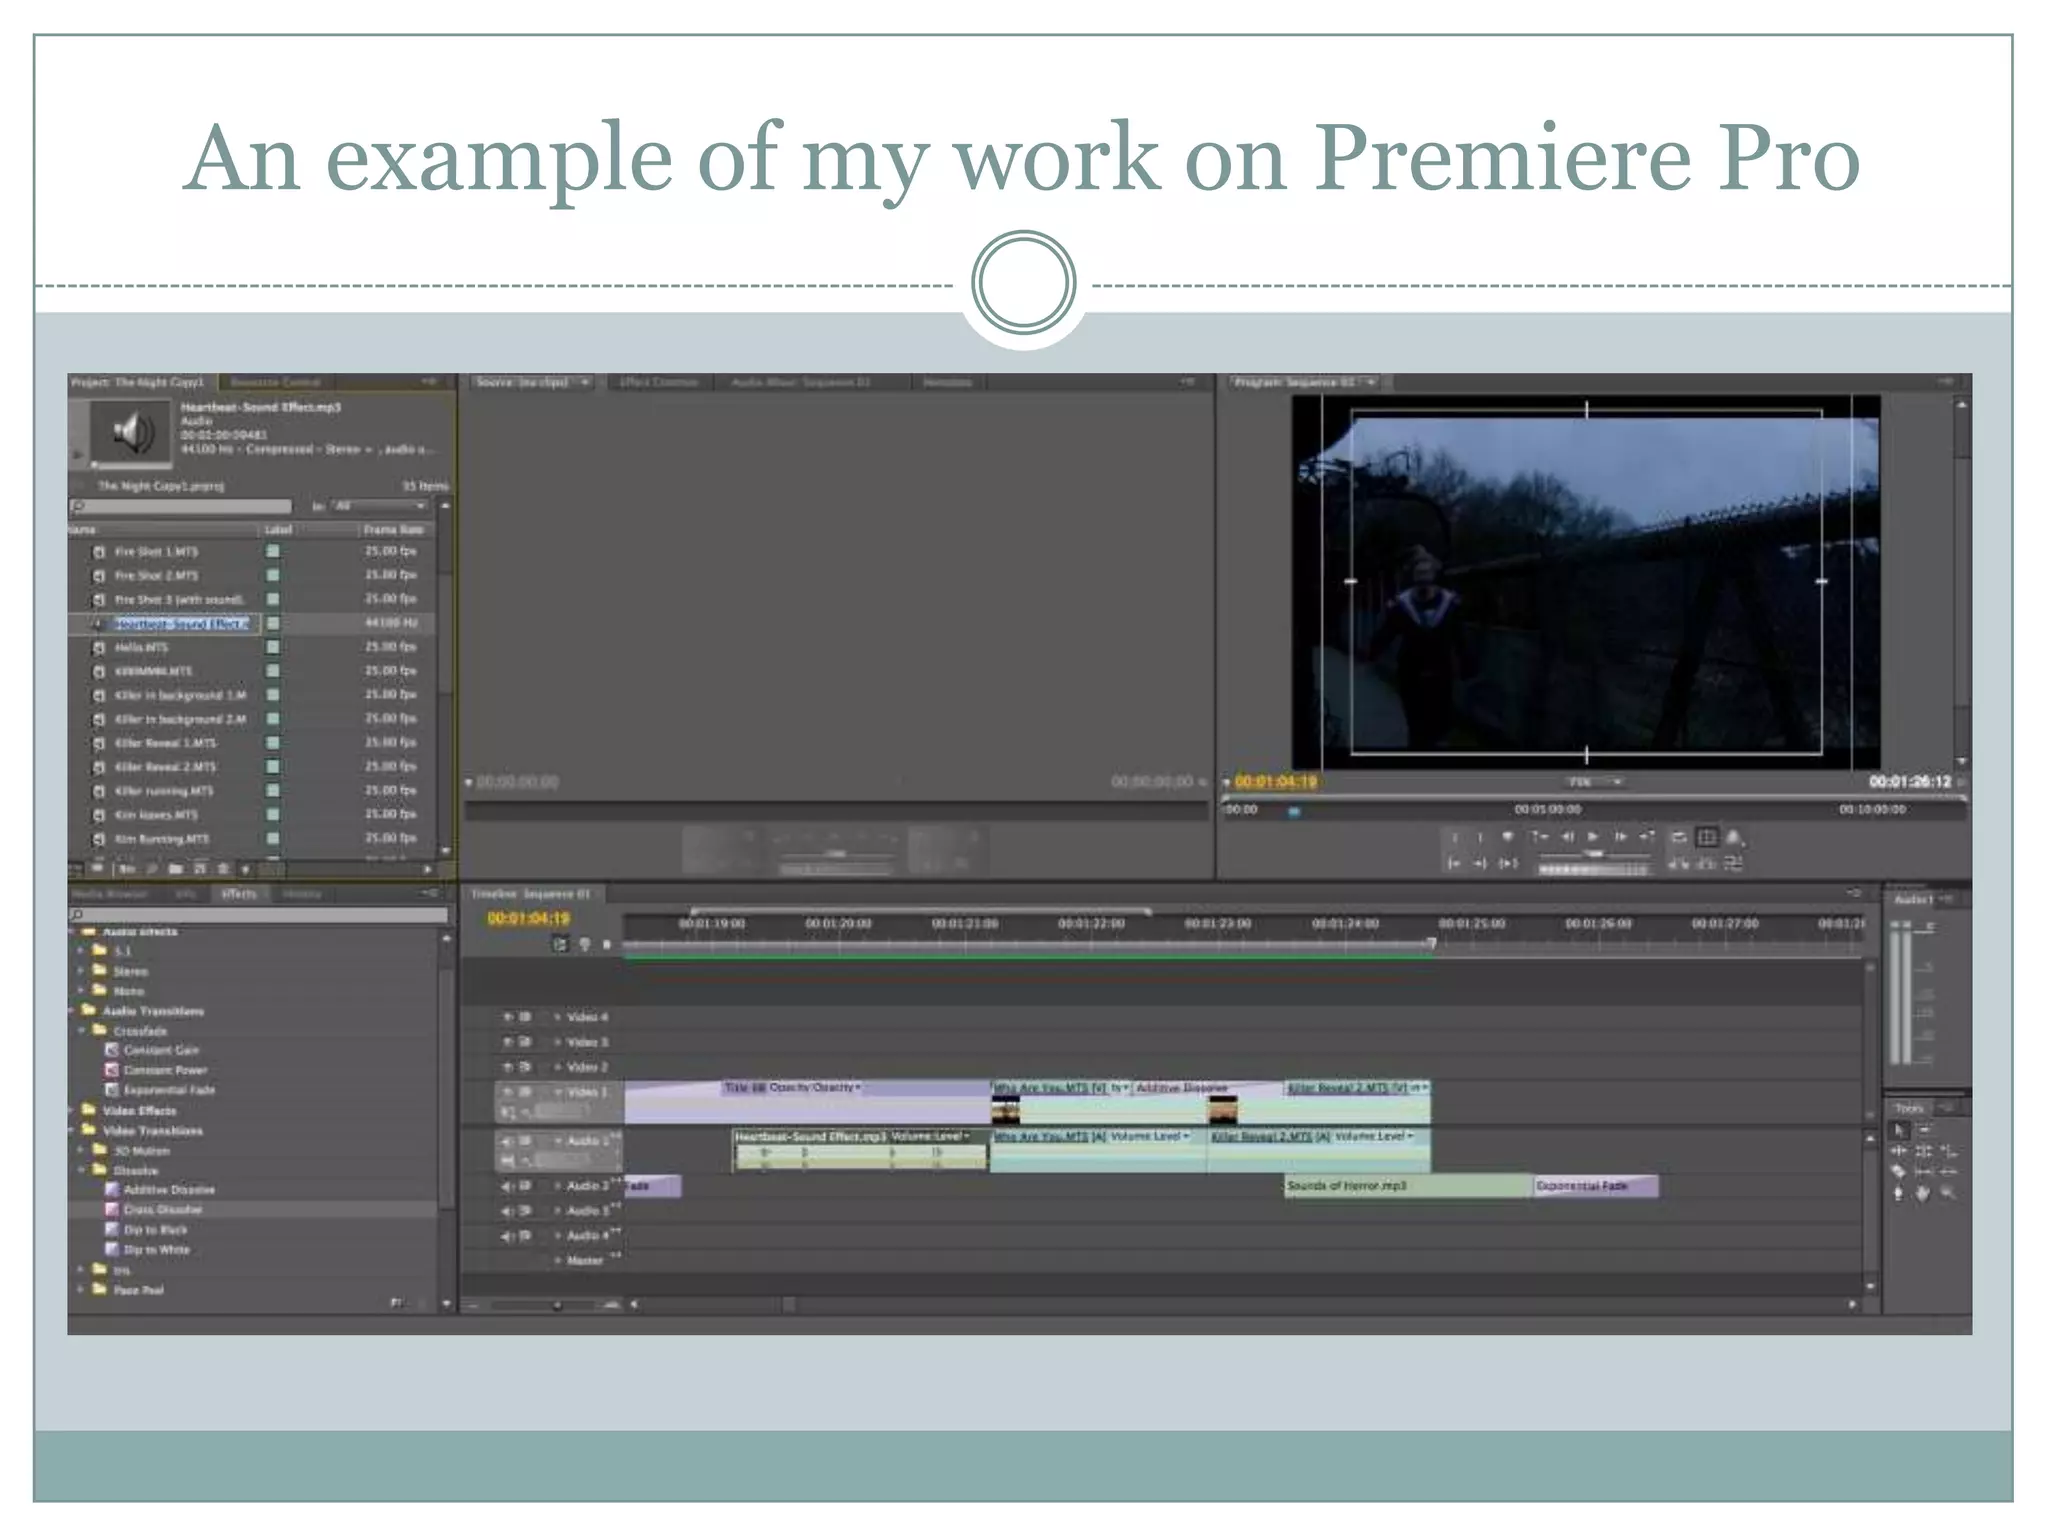
Task: Click the Name column header
Action: [162, 529]
